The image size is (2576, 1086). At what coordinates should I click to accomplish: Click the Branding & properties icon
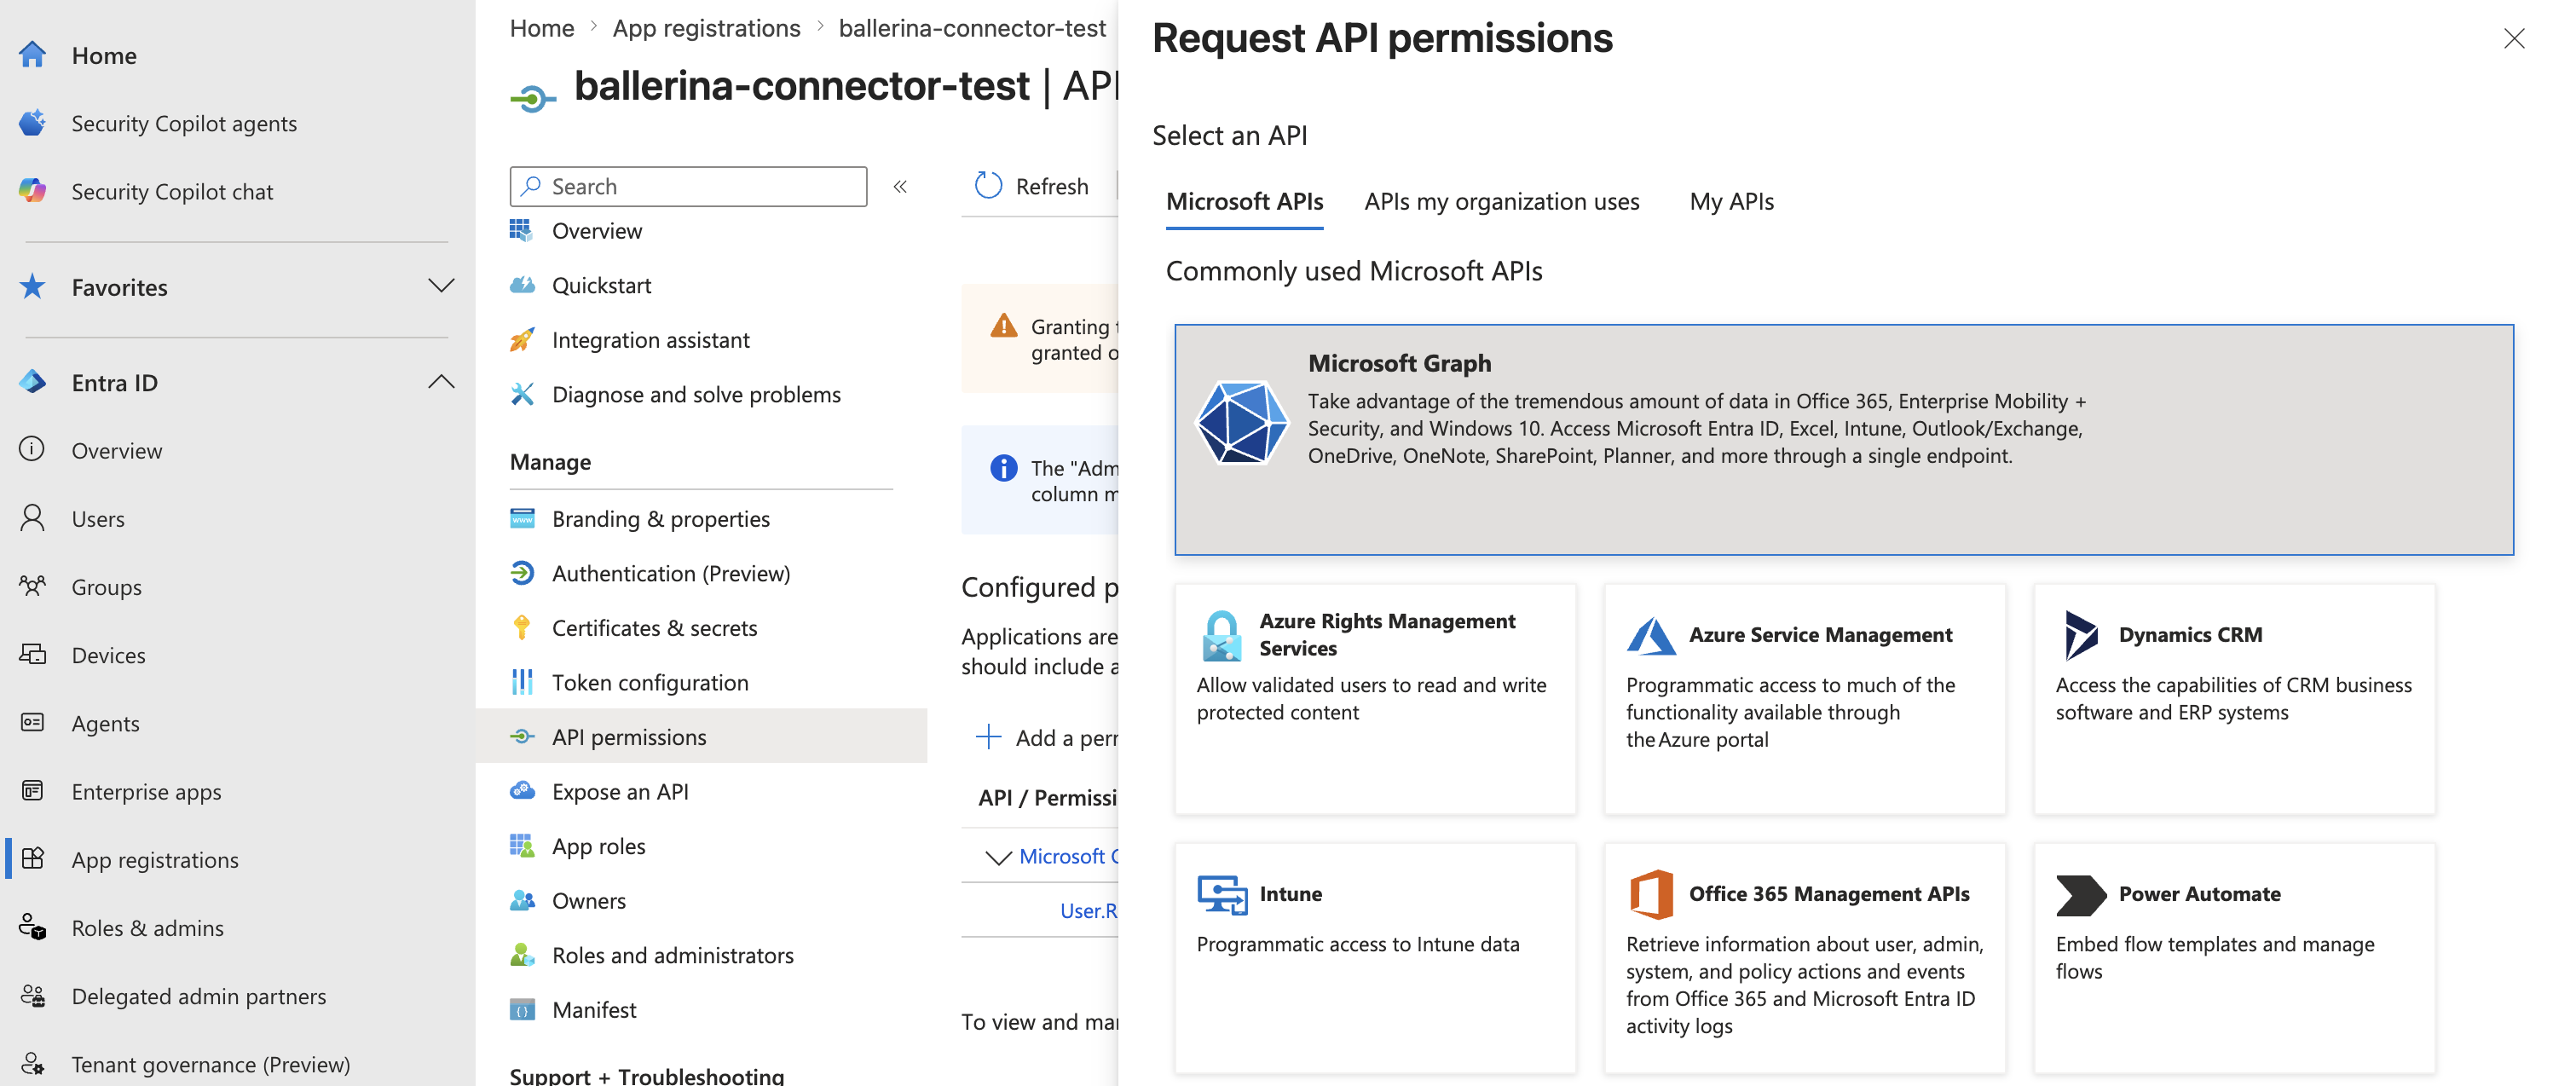[x=522, y=518]
